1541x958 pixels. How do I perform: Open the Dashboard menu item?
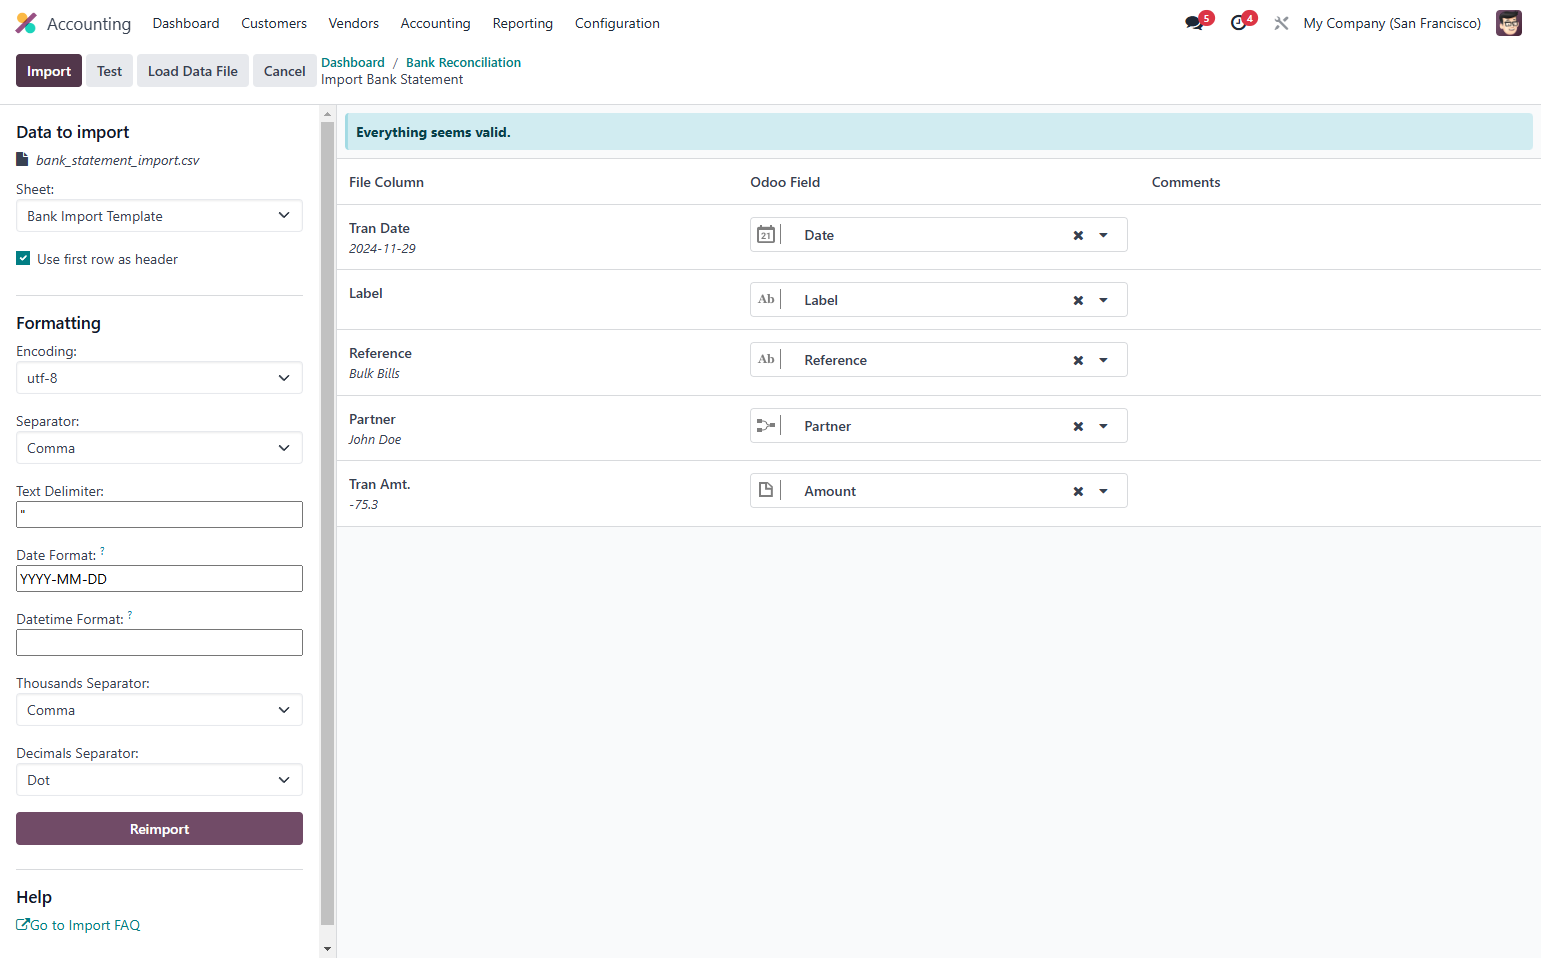[186, 23]
